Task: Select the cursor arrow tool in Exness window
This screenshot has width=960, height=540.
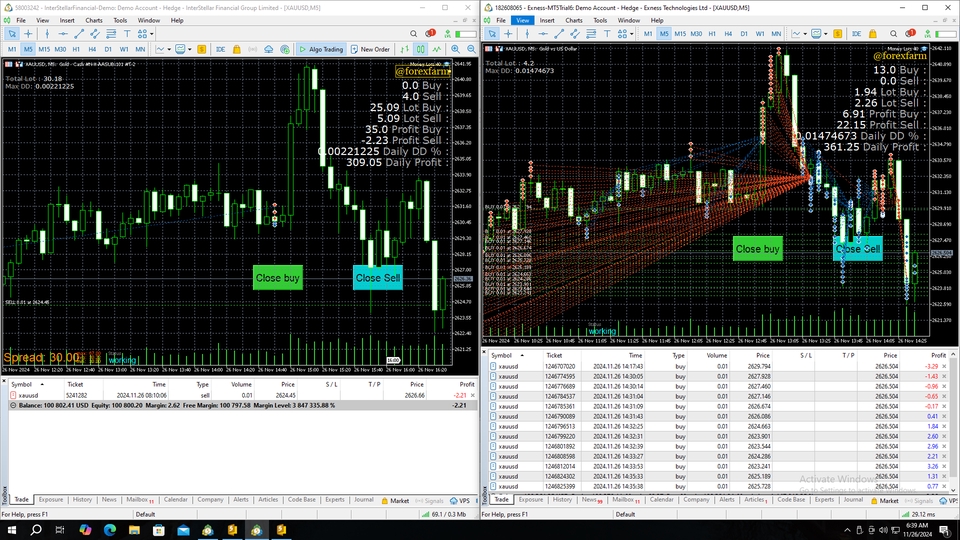Action: coord(492,34)
